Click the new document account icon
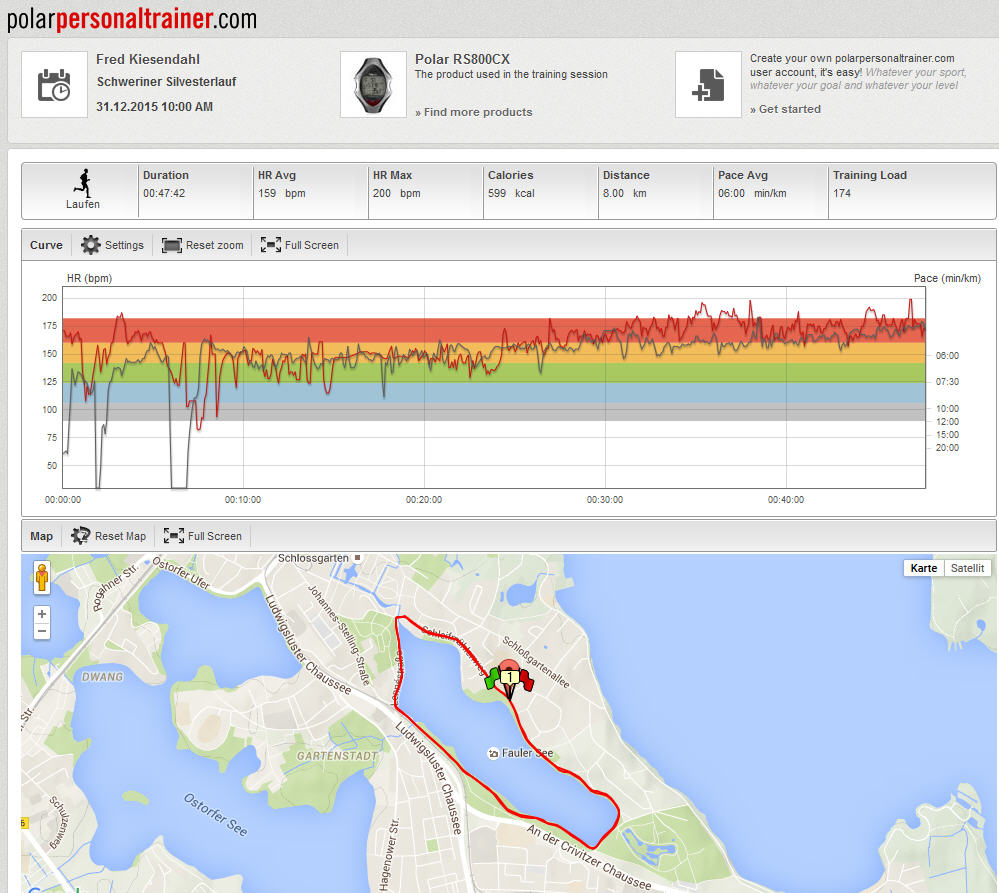The height and width of the screenshot is (893, 999). (708, 85)
